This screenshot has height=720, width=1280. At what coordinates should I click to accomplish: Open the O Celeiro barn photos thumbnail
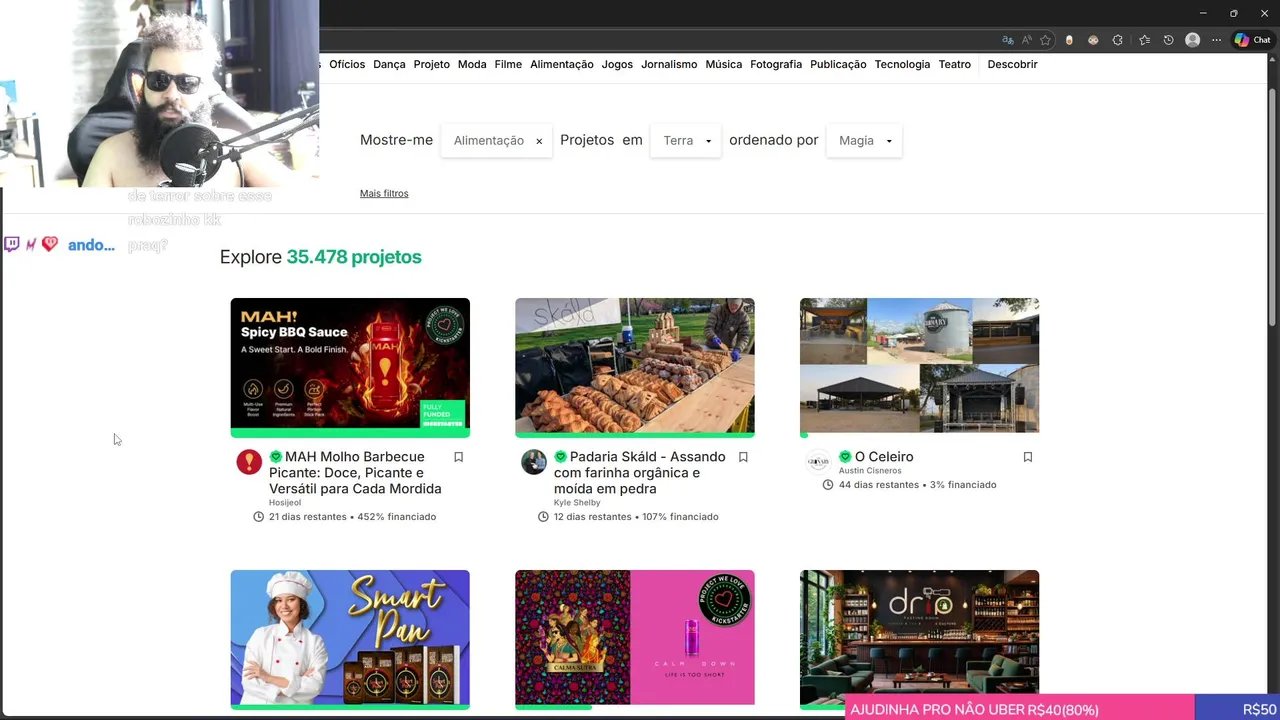coord(919,365)
